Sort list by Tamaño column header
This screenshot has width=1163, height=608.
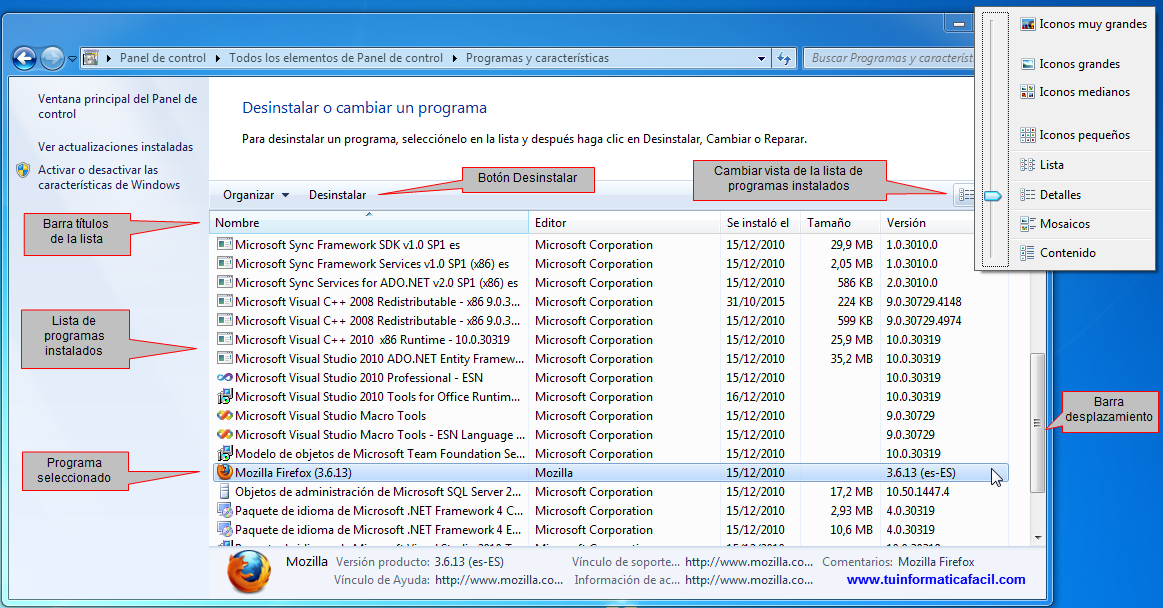point(839,222)
